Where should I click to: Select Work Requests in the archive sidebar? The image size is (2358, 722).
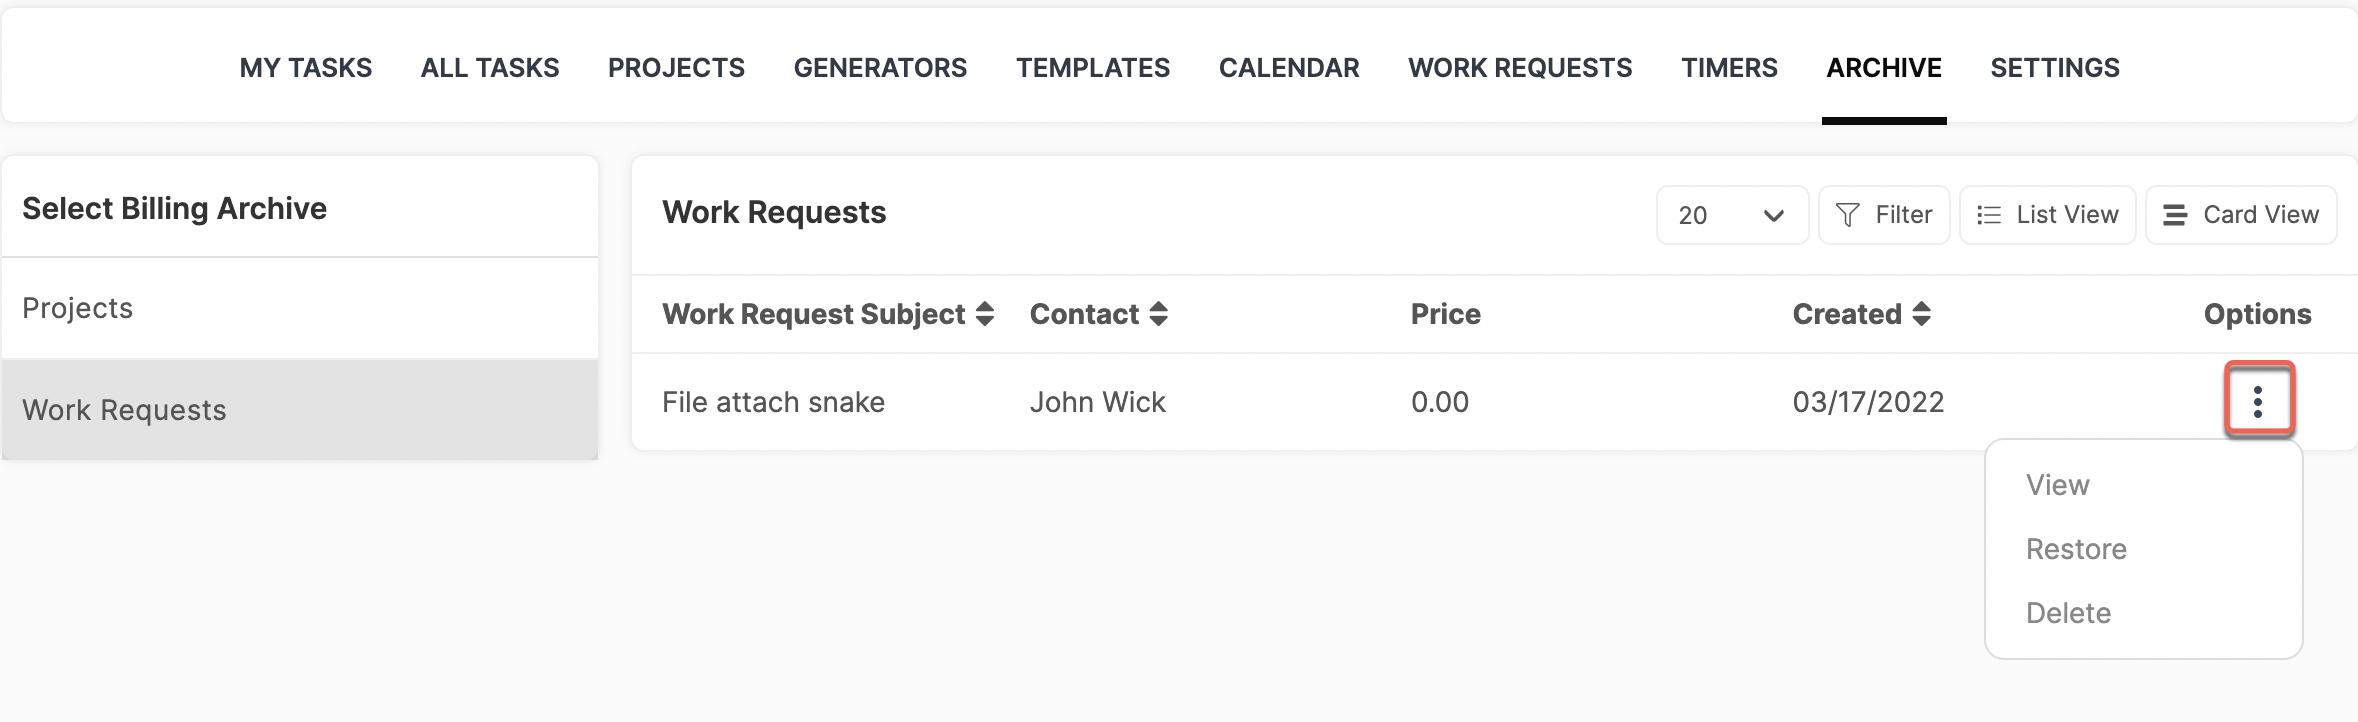tap(300, 410)
